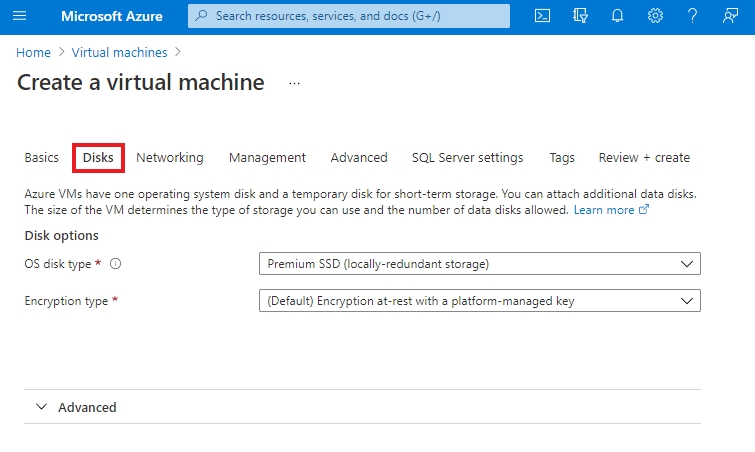Open the Encryption type dropdown
This screenshot has width=755, height=452.
[x=479, y=301]
